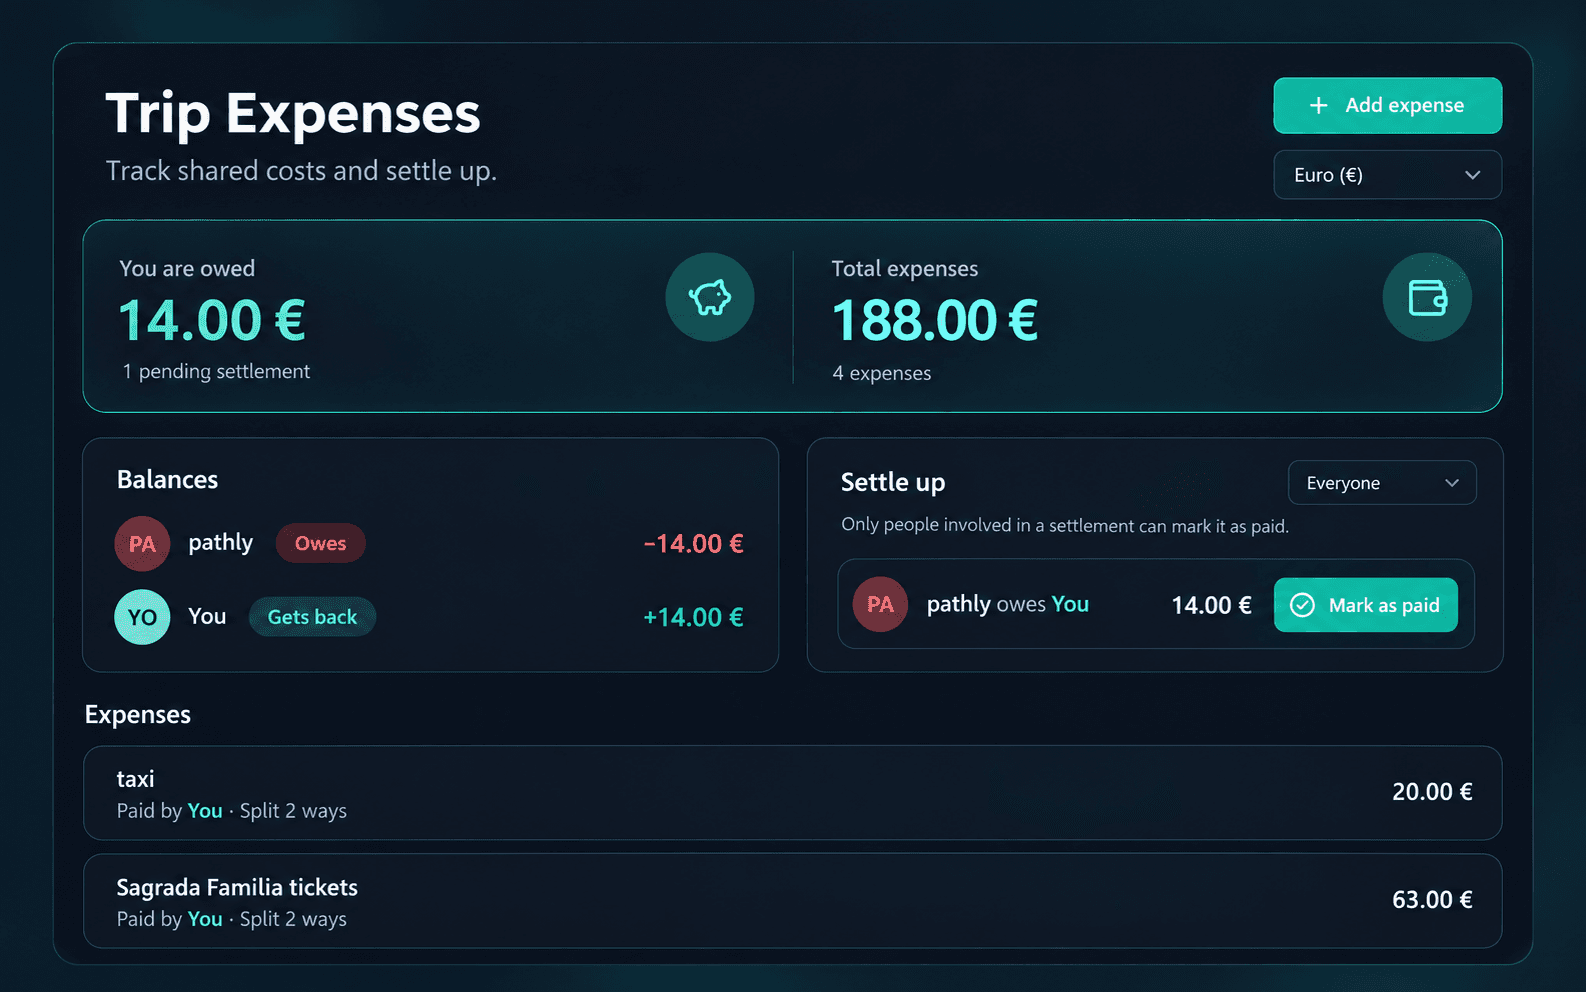Screen dimensions: 1586x992
Task: Click the settlement permission note text
Action: 1065,526
